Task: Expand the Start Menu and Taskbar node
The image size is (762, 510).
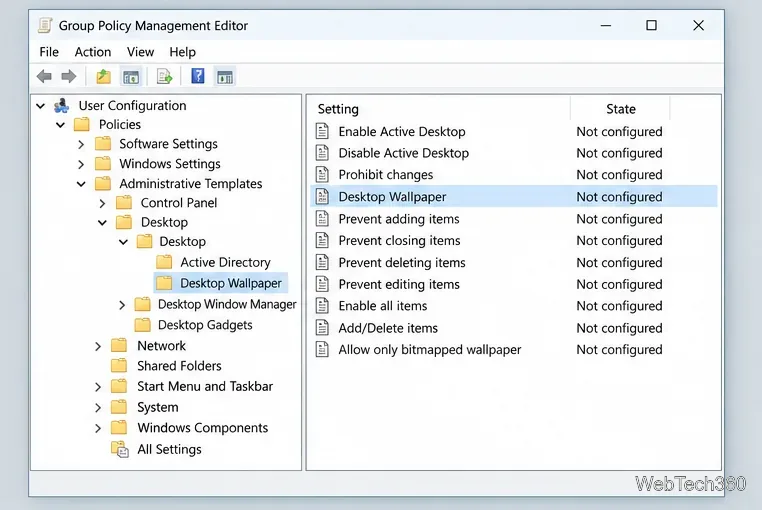Action: coord(98,387)
